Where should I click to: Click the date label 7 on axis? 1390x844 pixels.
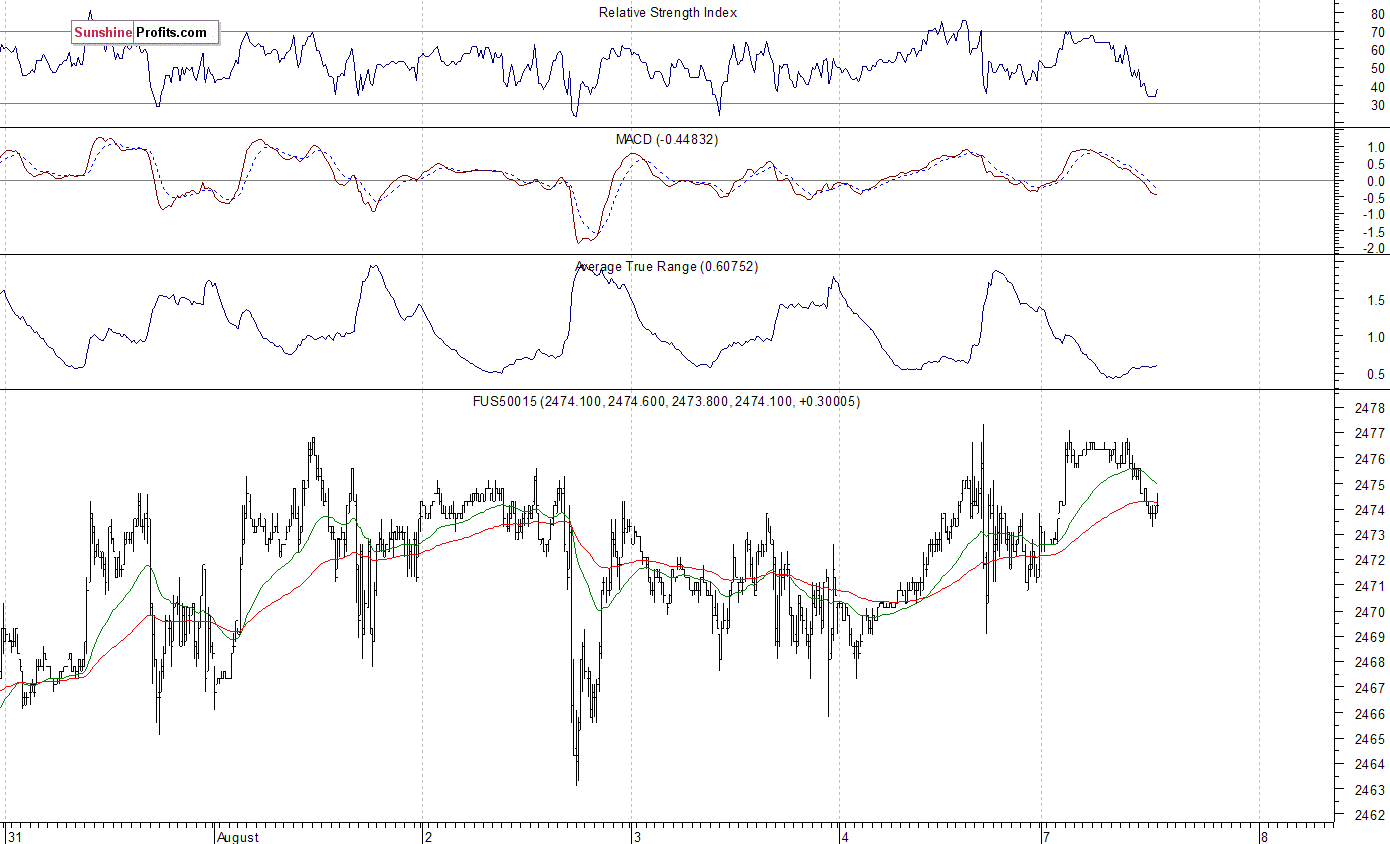1046,836
